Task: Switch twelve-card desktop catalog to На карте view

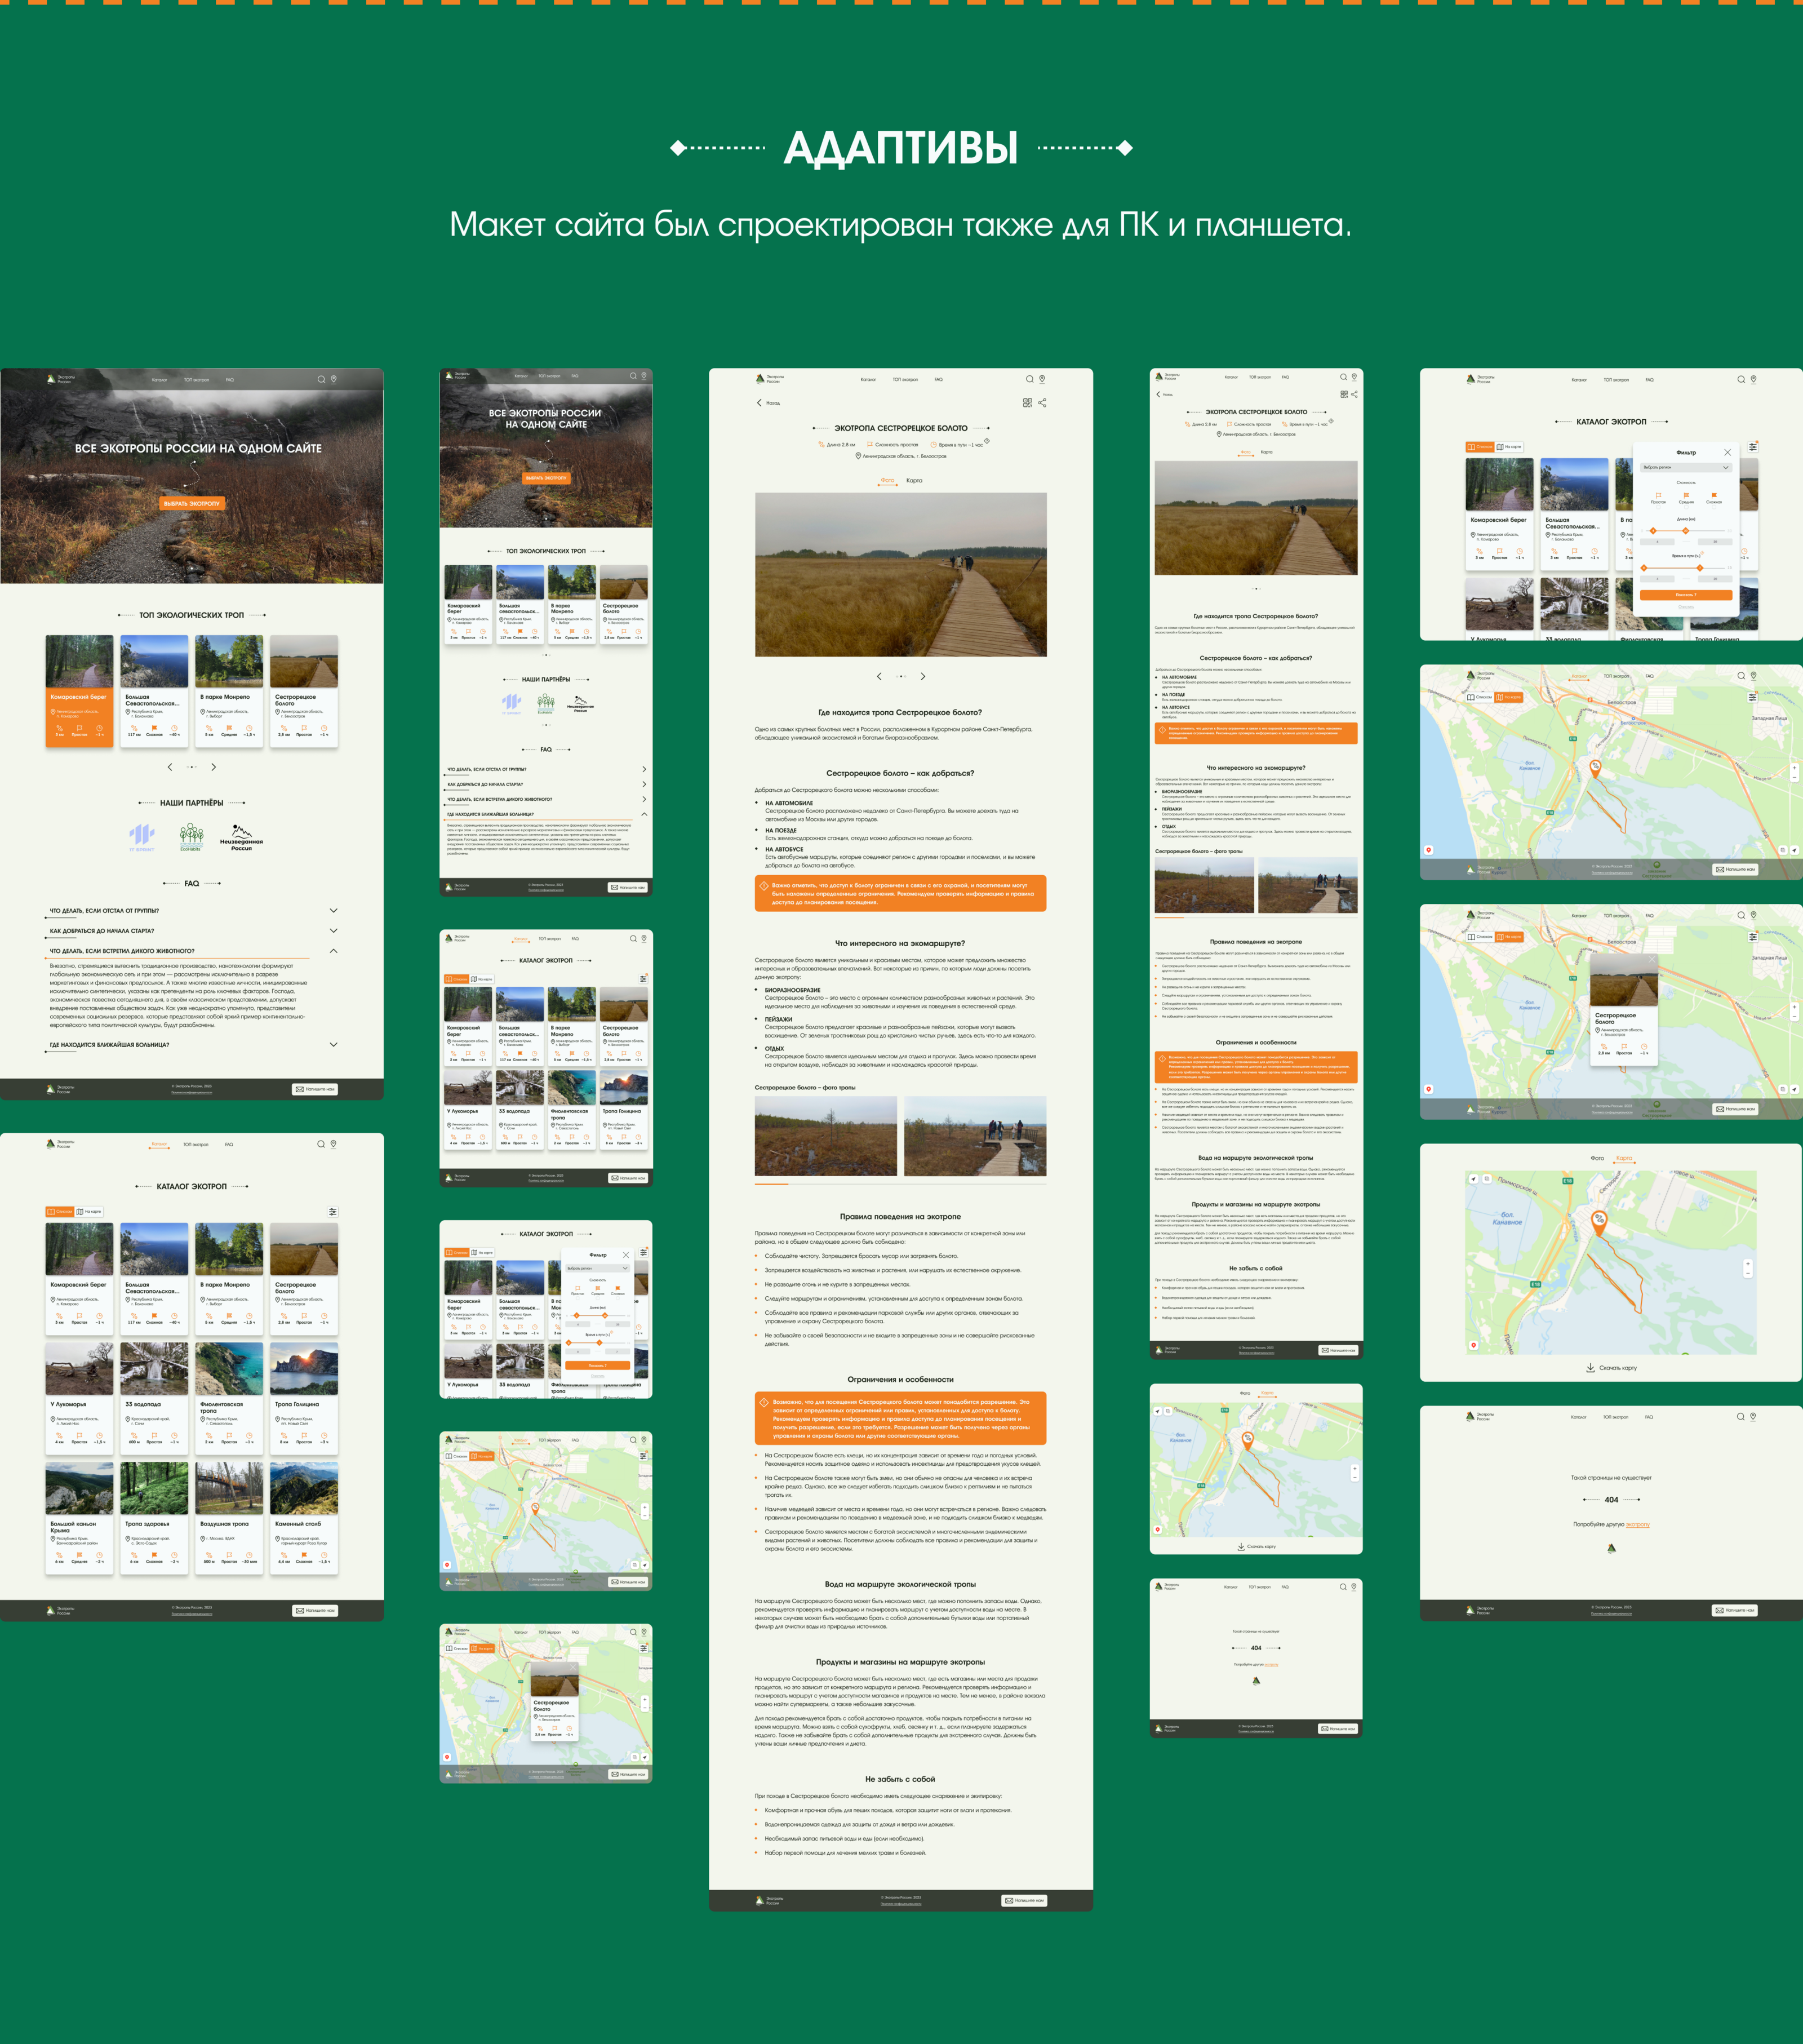Action: coord(89,1211)
